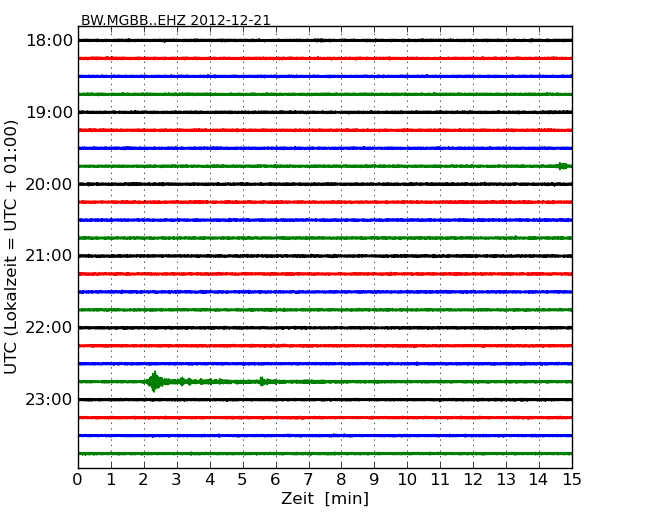The width and height of the screenshot is (650, 520).
Task: Click x-axis tick label 10
Action: (407, 480)
